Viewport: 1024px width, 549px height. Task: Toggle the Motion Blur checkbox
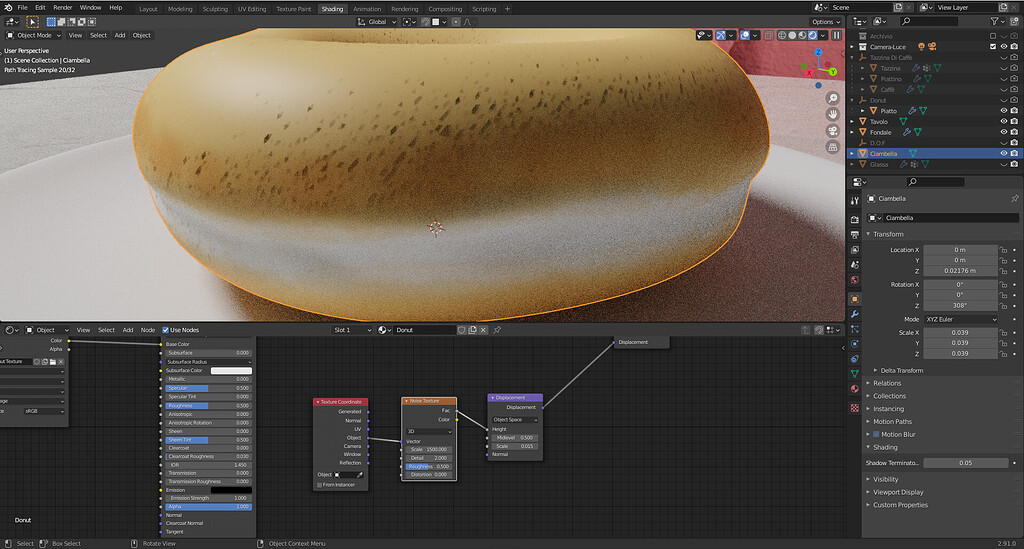(x=876, y=435)
